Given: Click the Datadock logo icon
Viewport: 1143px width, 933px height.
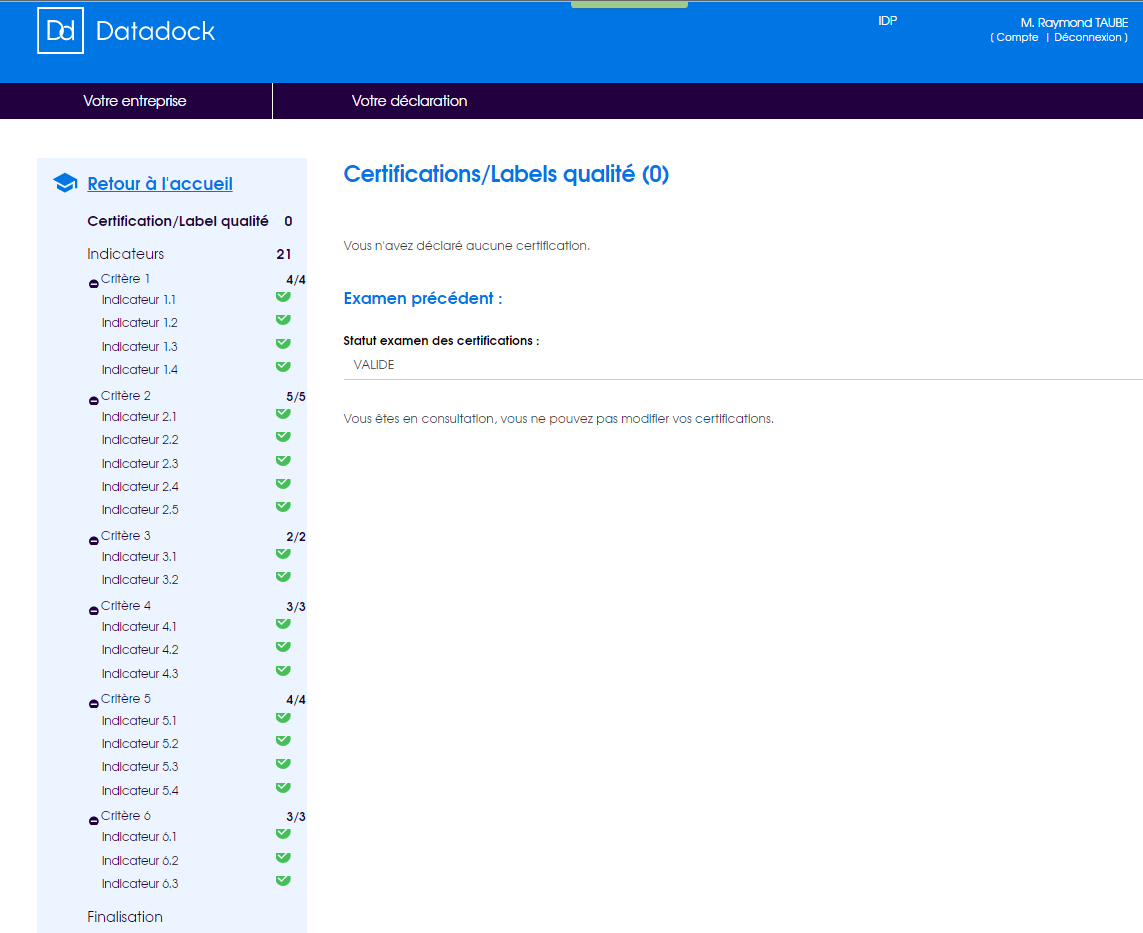Looking at the screenshot, I should click(x=60, y=31).
